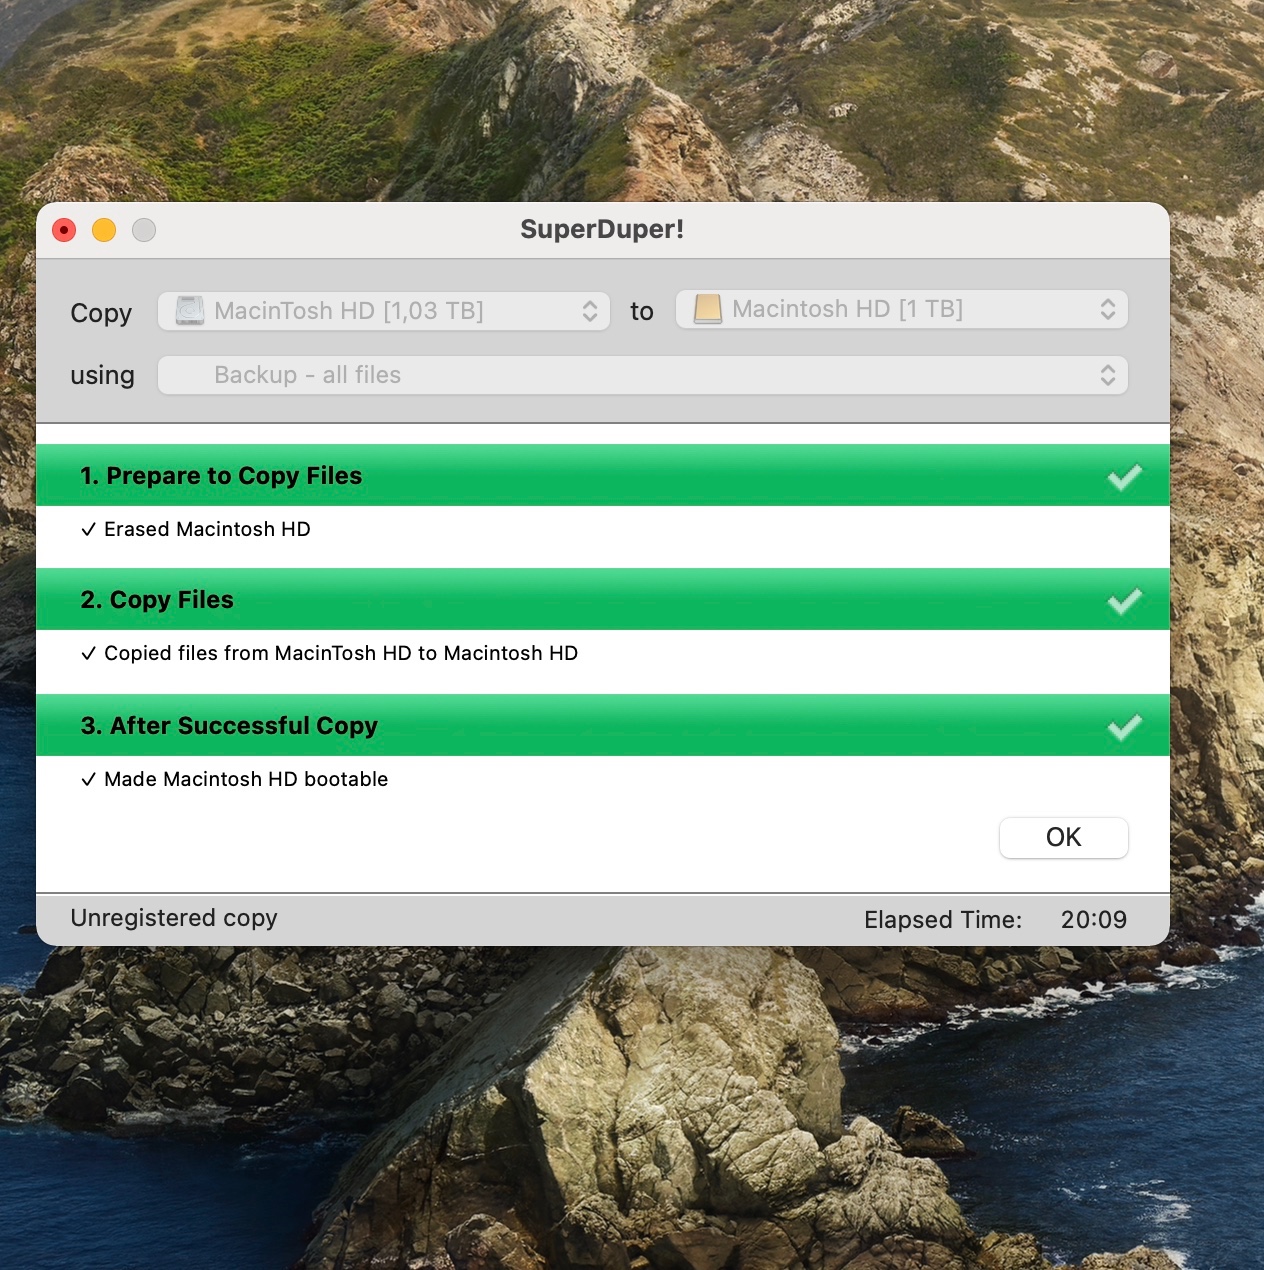
Task: Open the Backup - all files script dropdown
Action: click(643, 375)
